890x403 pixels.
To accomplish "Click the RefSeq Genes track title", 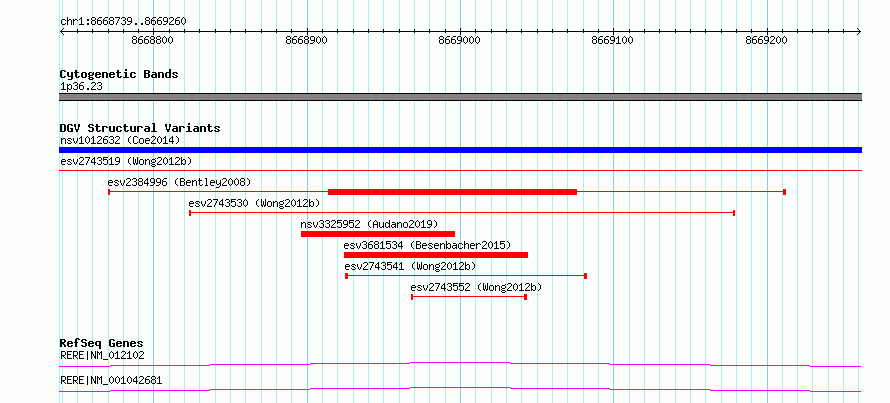I will coord(102,343).
